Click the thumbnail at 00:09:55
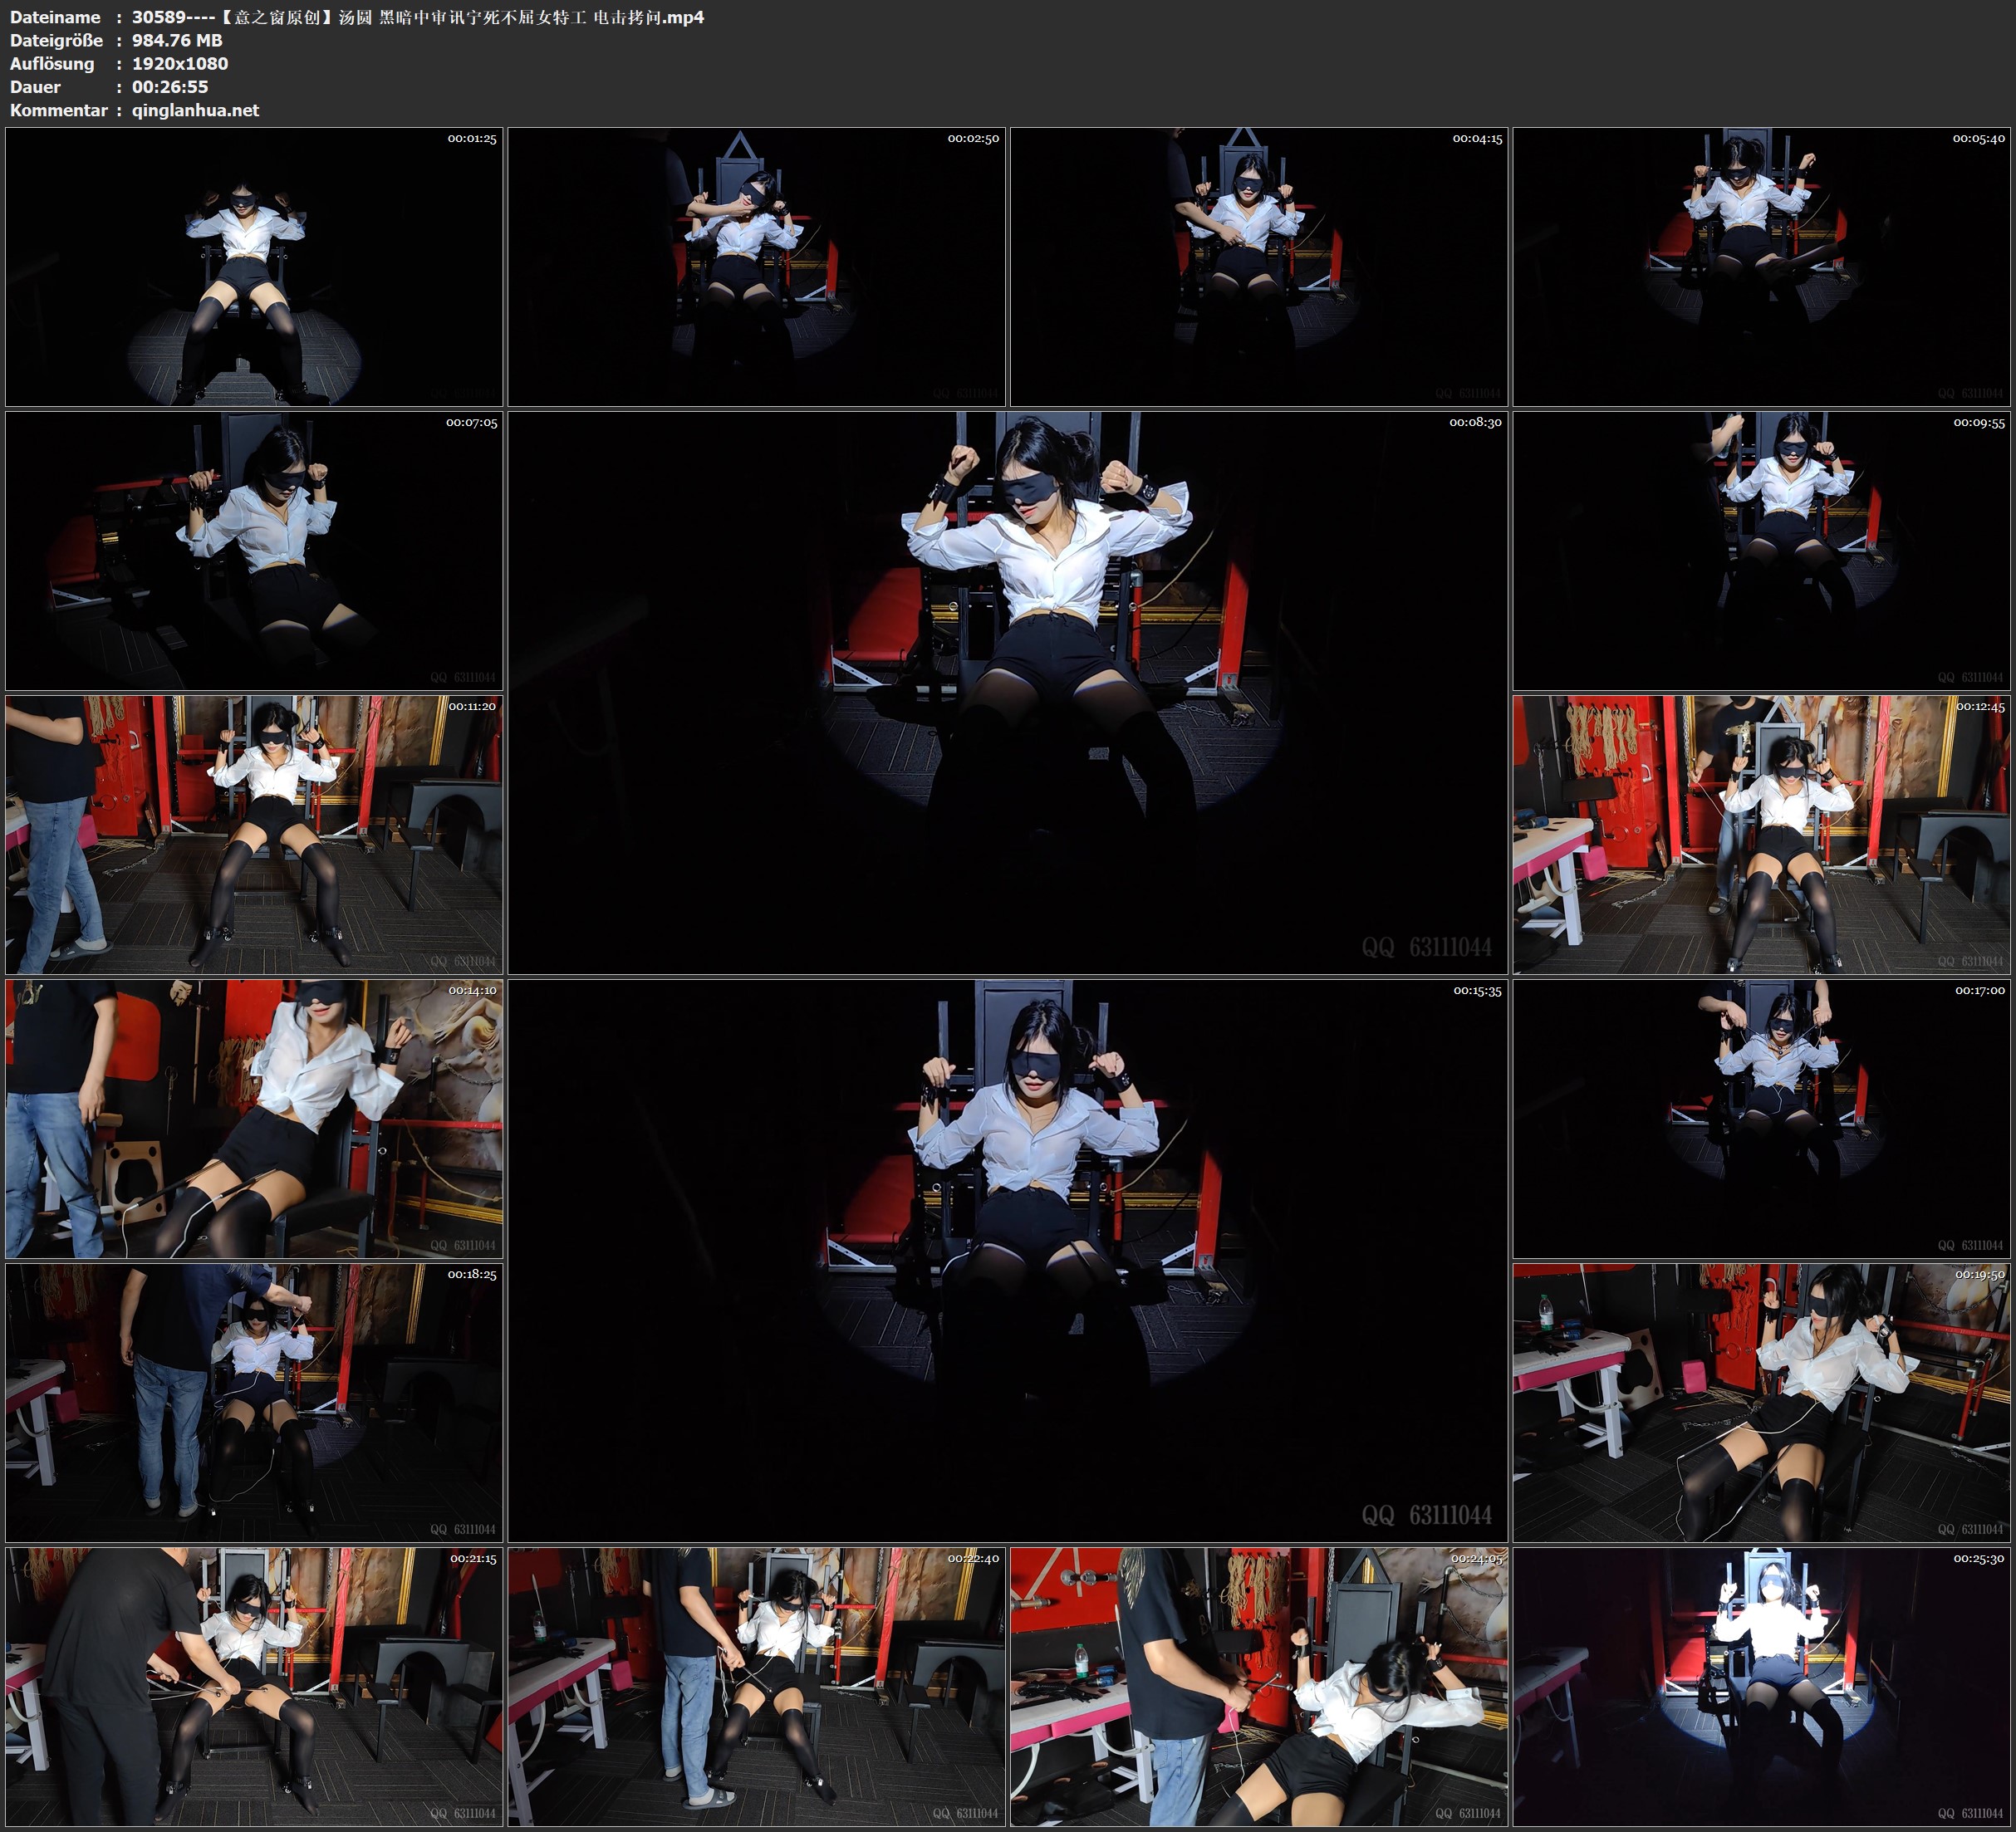The width and height of the screenshot is (2016, 1832). click(1761, 550)
